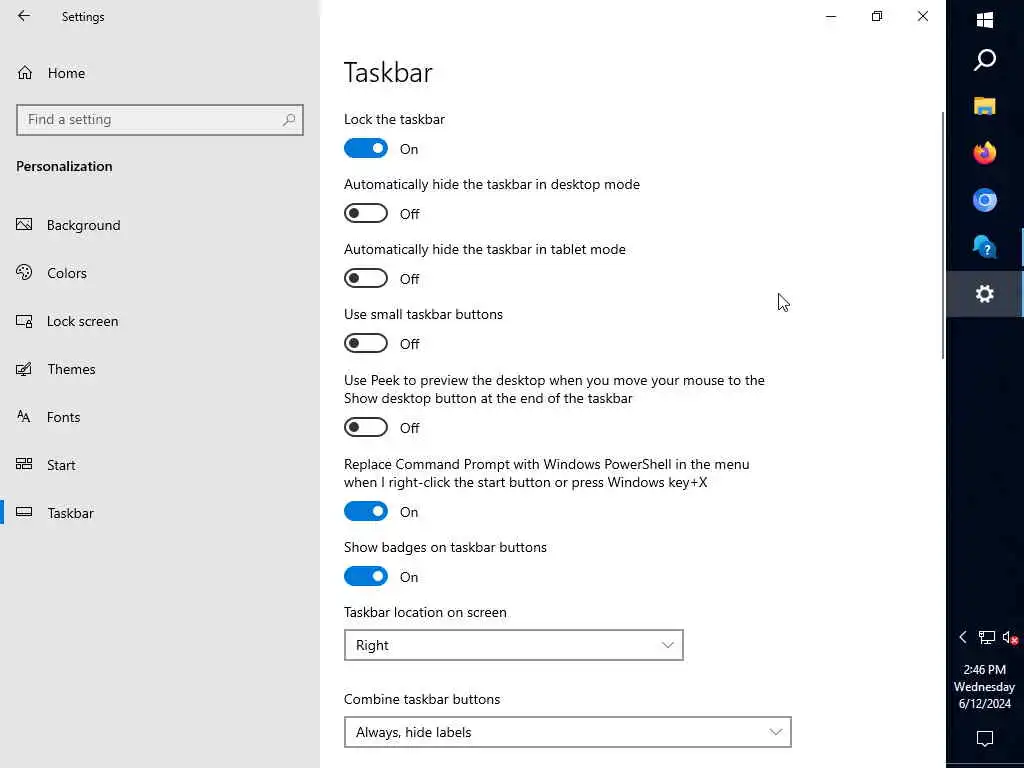This screenshot has width=1024, height=768.
Task: Toggle auto-hide taskbar in desktop mode
Action: coord(366,214)
